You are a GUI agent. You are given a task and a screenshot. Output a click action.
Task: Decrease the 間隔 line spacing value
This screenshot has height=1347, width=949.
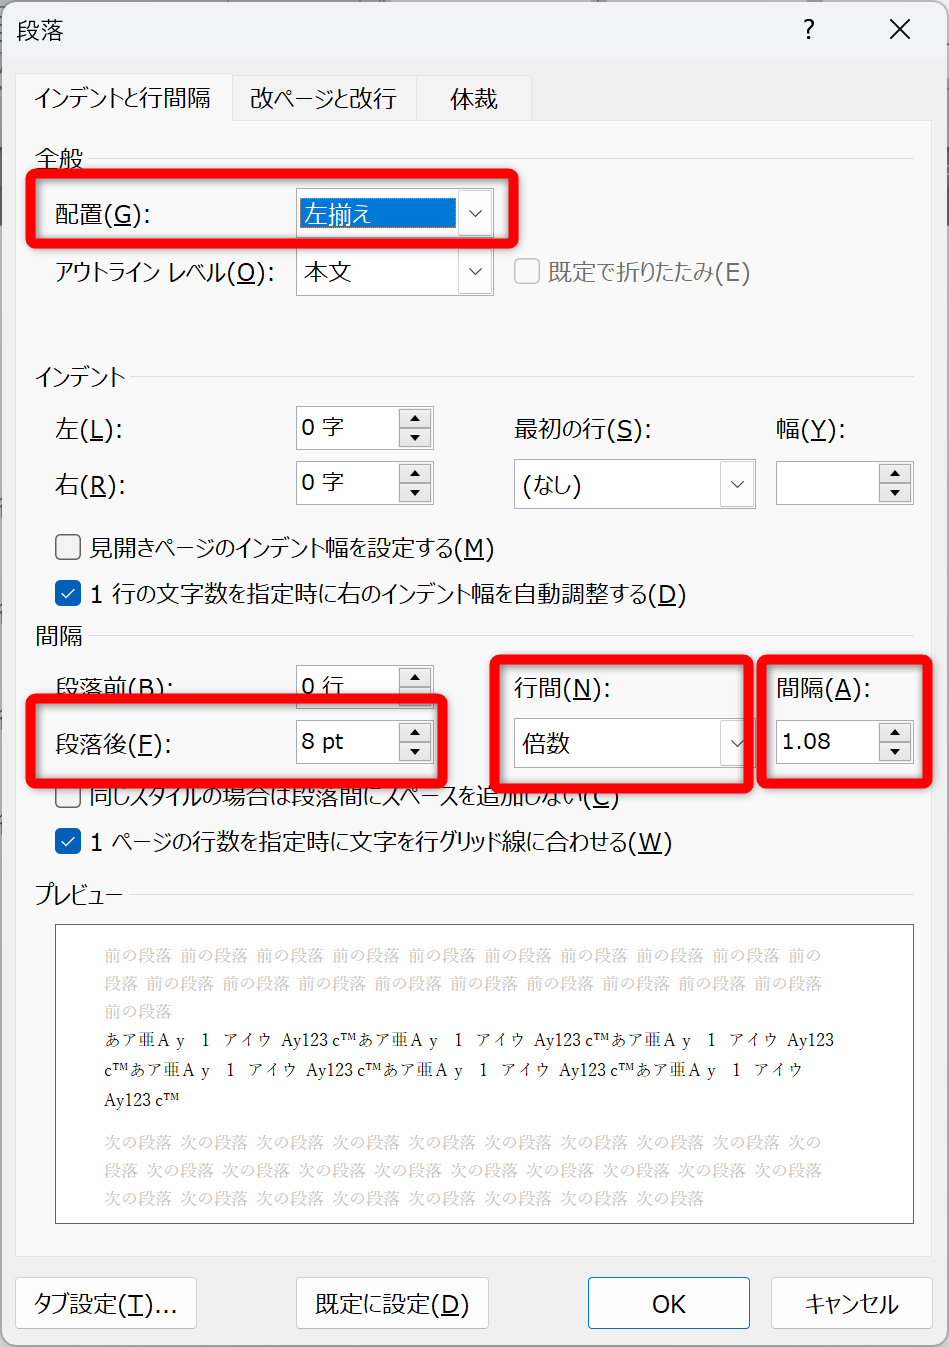click(x=895, y=752)
